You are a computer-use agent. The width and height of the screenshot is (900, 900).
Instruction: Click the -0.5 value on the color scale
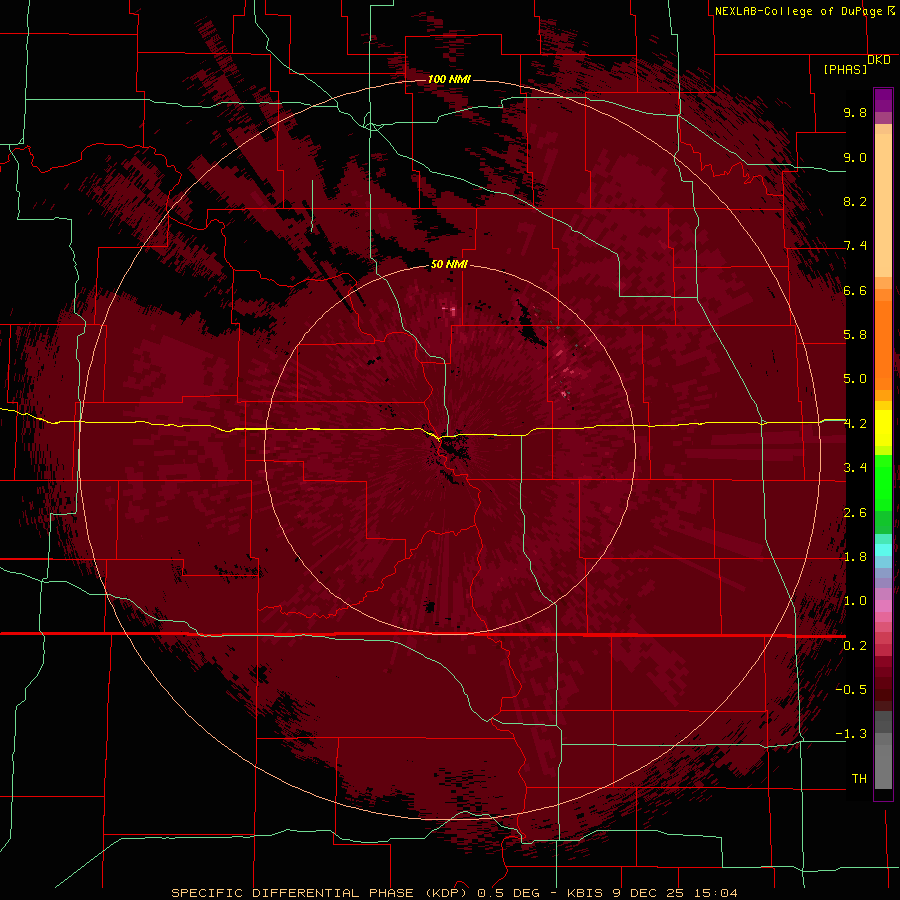coord(851,690)
